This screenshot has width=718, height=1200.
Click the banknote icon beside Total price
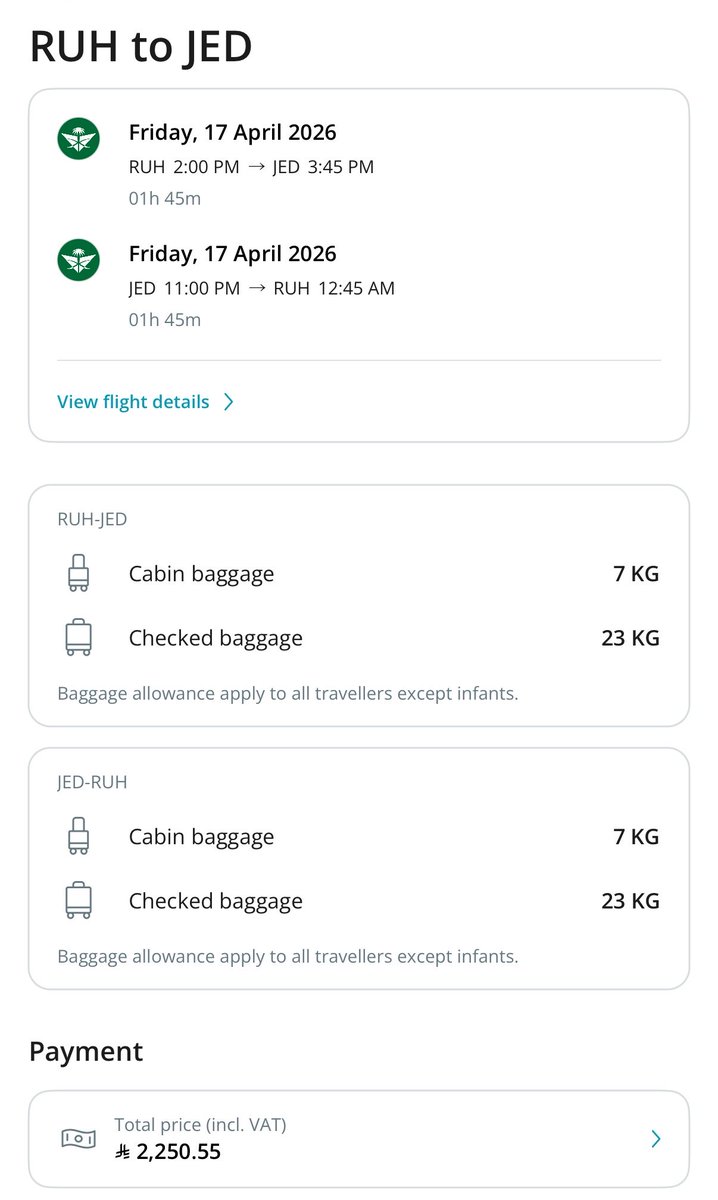[78, 1138]
